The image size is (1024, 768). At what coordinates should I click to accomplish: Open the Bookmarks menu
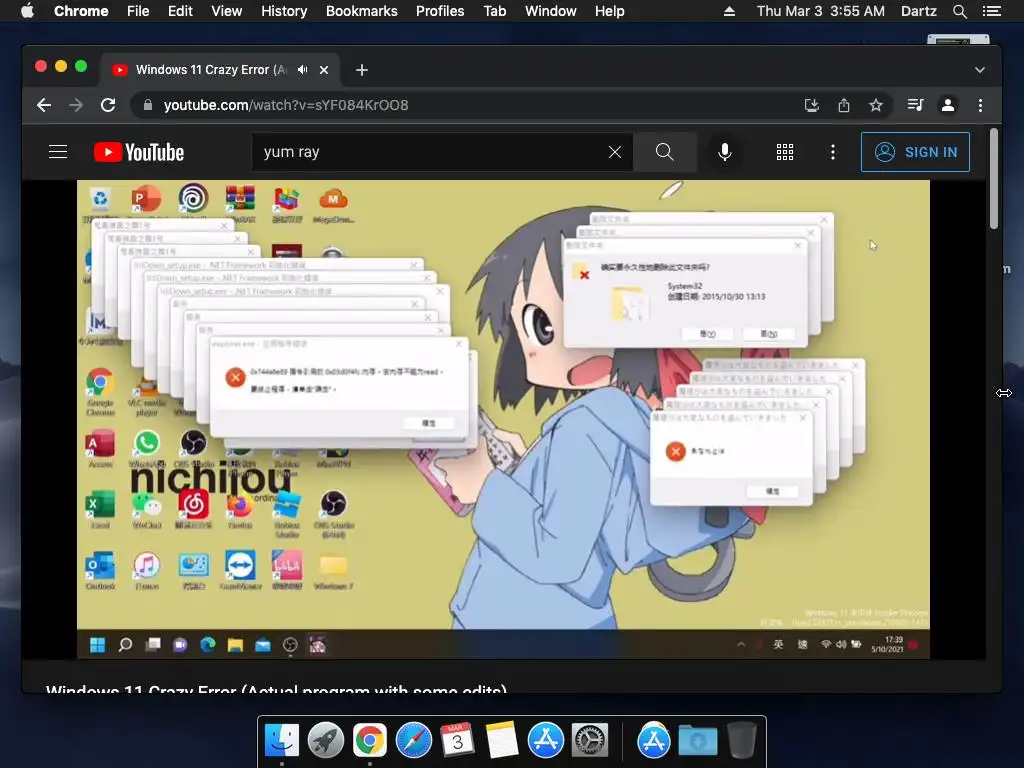(362, 11)
